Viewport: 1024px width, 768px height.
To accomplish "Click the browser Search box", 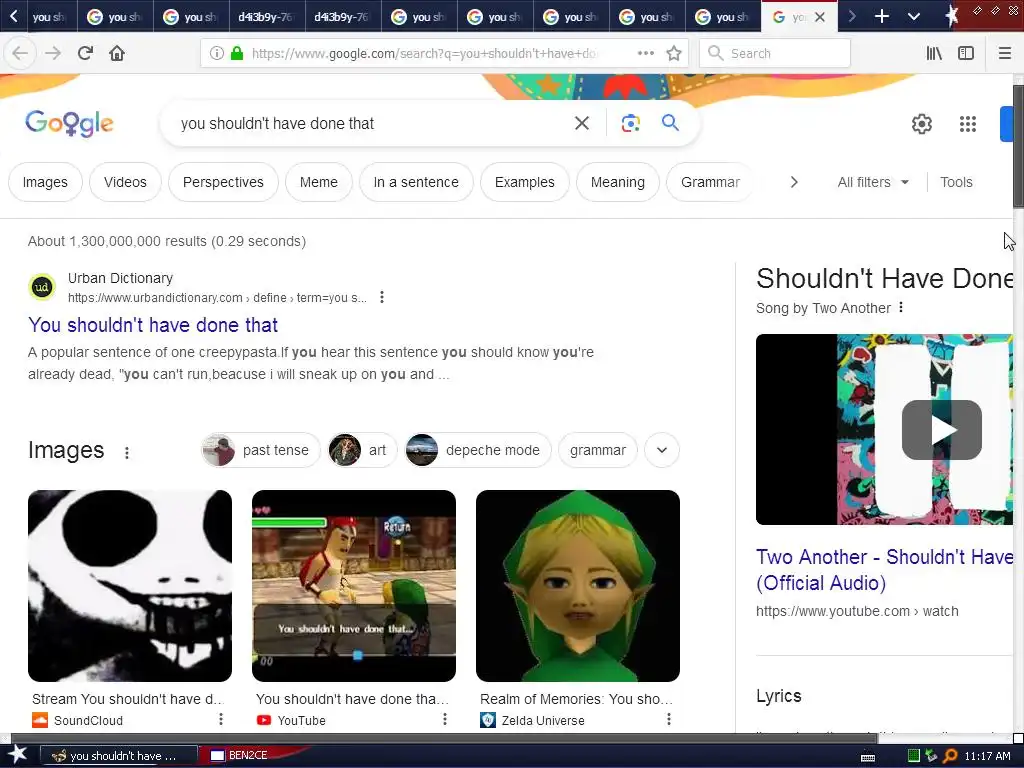I will [775, 53].
